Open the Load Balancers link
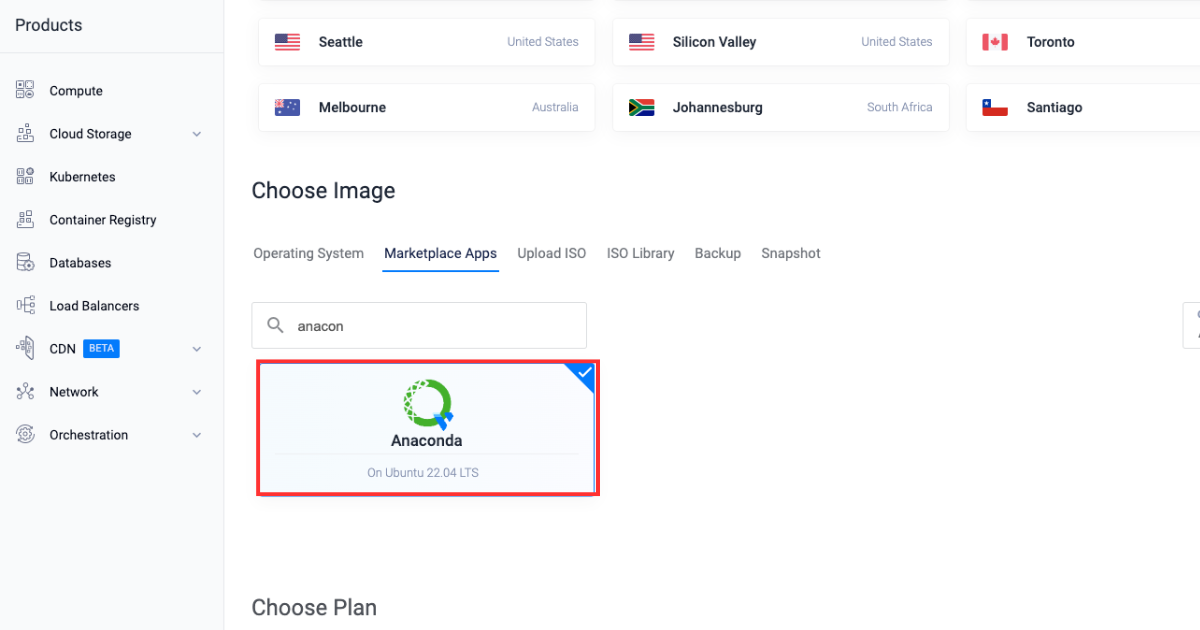The image size is (1200, 630). coord(94,306)
